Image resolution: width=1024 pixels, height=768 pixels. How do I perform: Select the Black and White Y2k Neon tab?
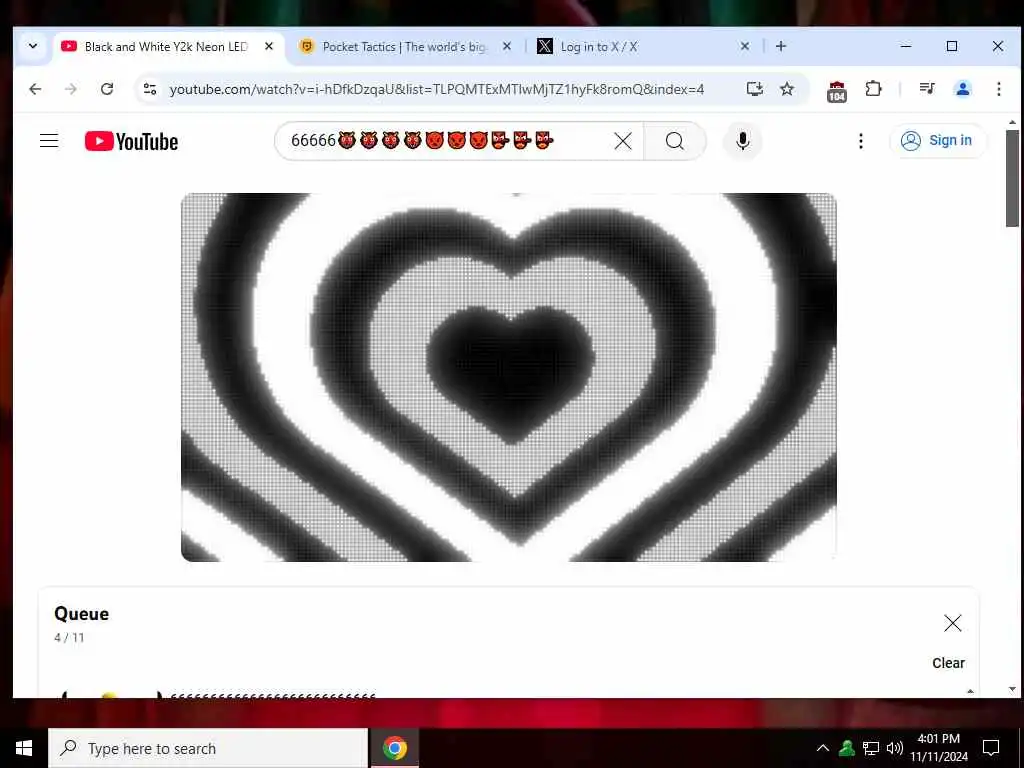coord(167,46)
